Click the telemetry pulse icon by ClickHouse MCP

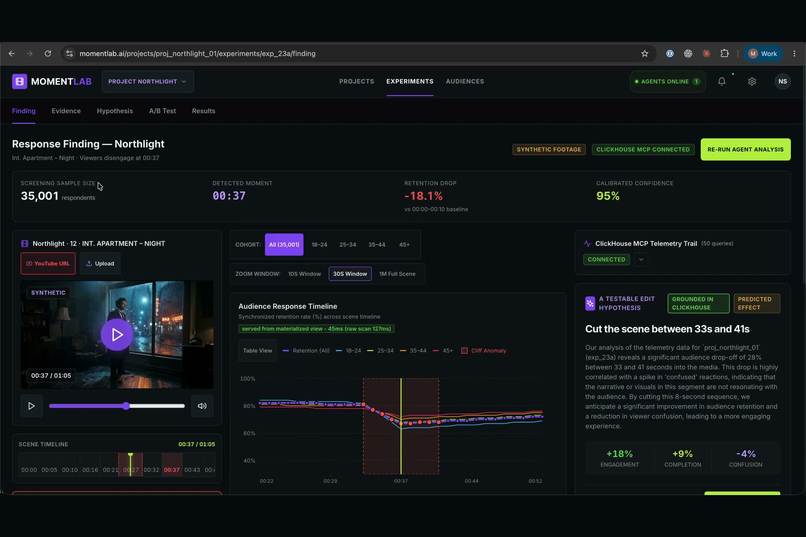point(587,244)
